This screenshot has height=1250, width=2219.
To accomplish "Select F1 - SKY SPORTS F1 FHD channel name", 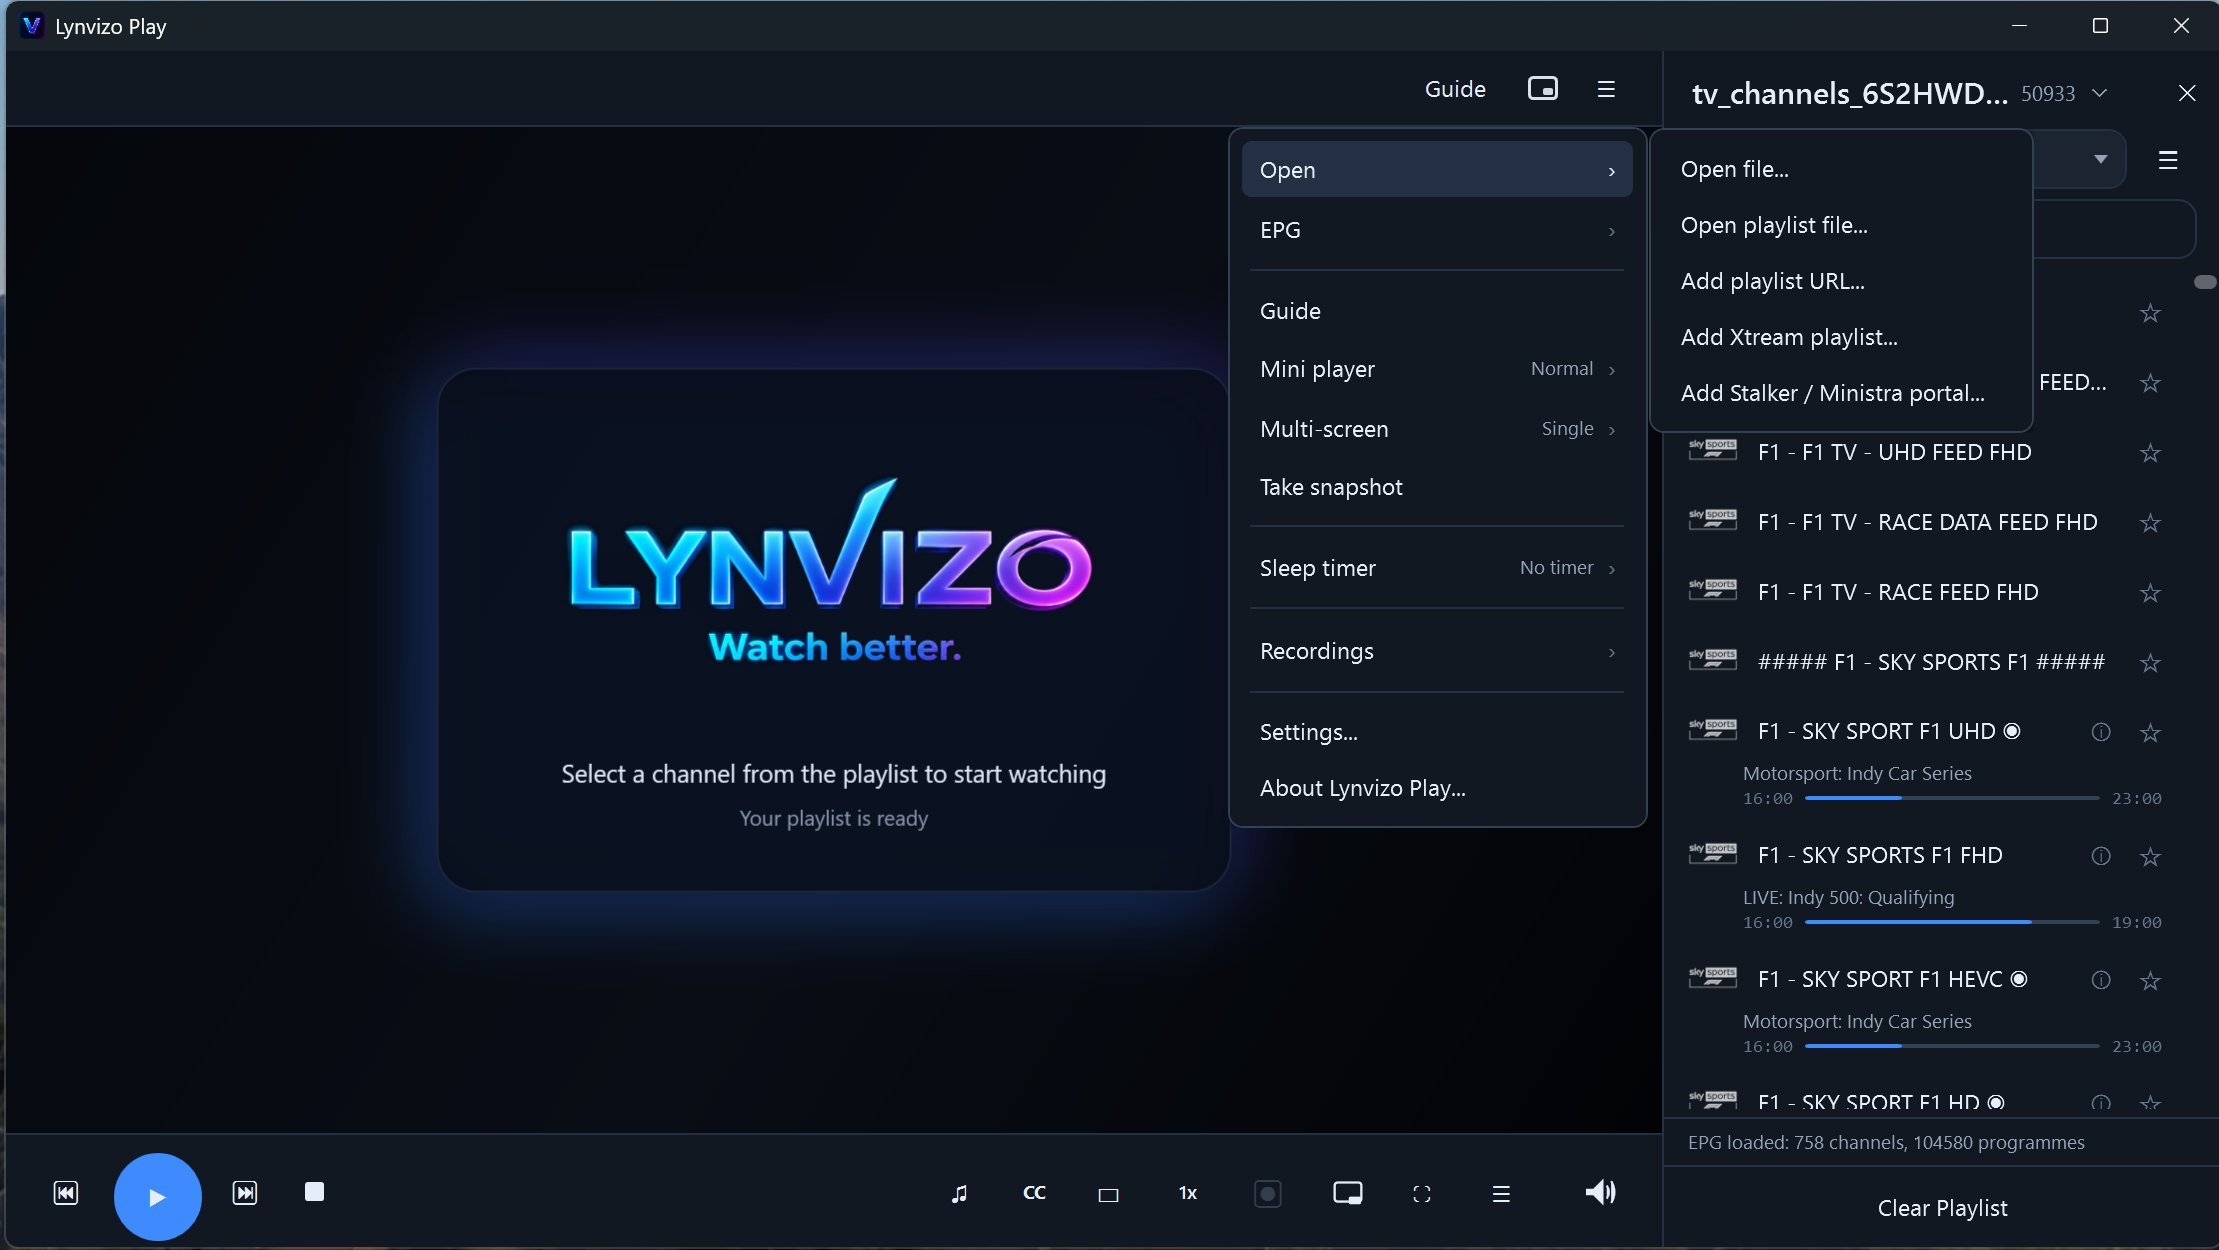I will point(1880,855).
